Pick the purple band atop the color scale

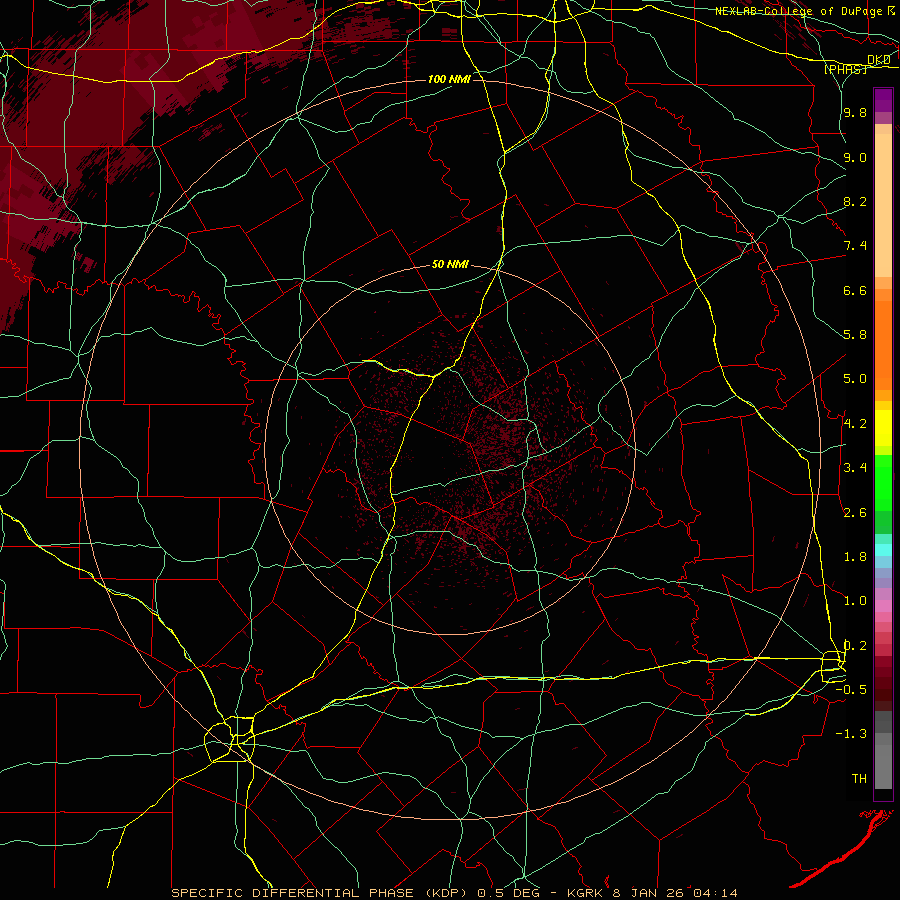tap(883, 100)
